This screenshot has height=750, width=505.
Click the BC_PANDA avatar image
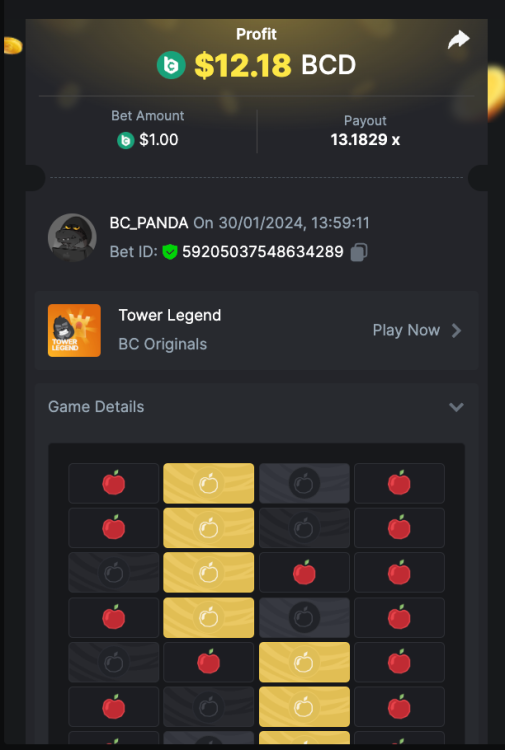72,238
